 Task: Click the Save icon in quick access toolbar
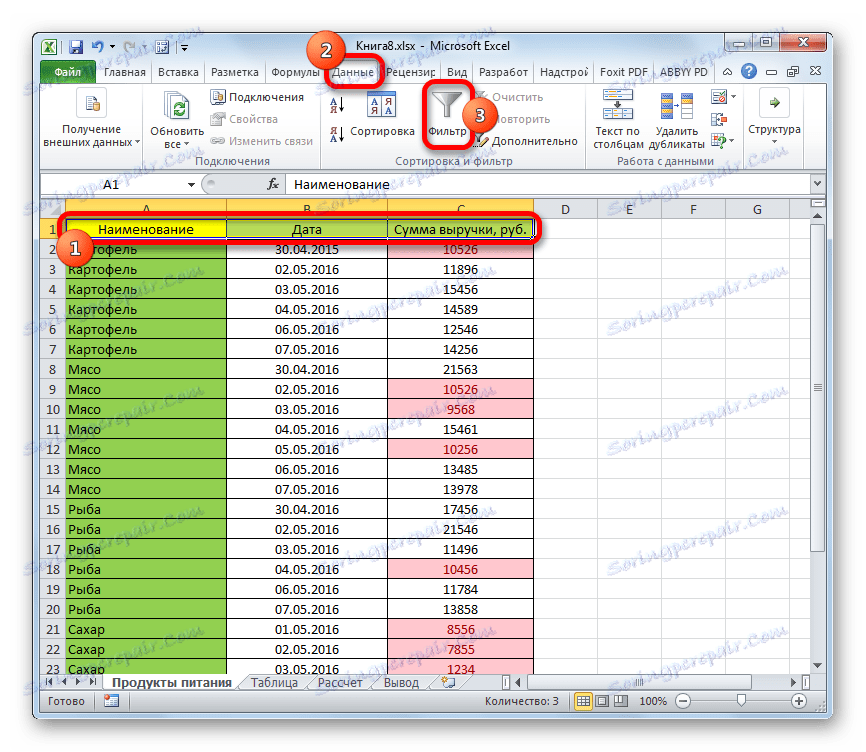click(76, 47)
